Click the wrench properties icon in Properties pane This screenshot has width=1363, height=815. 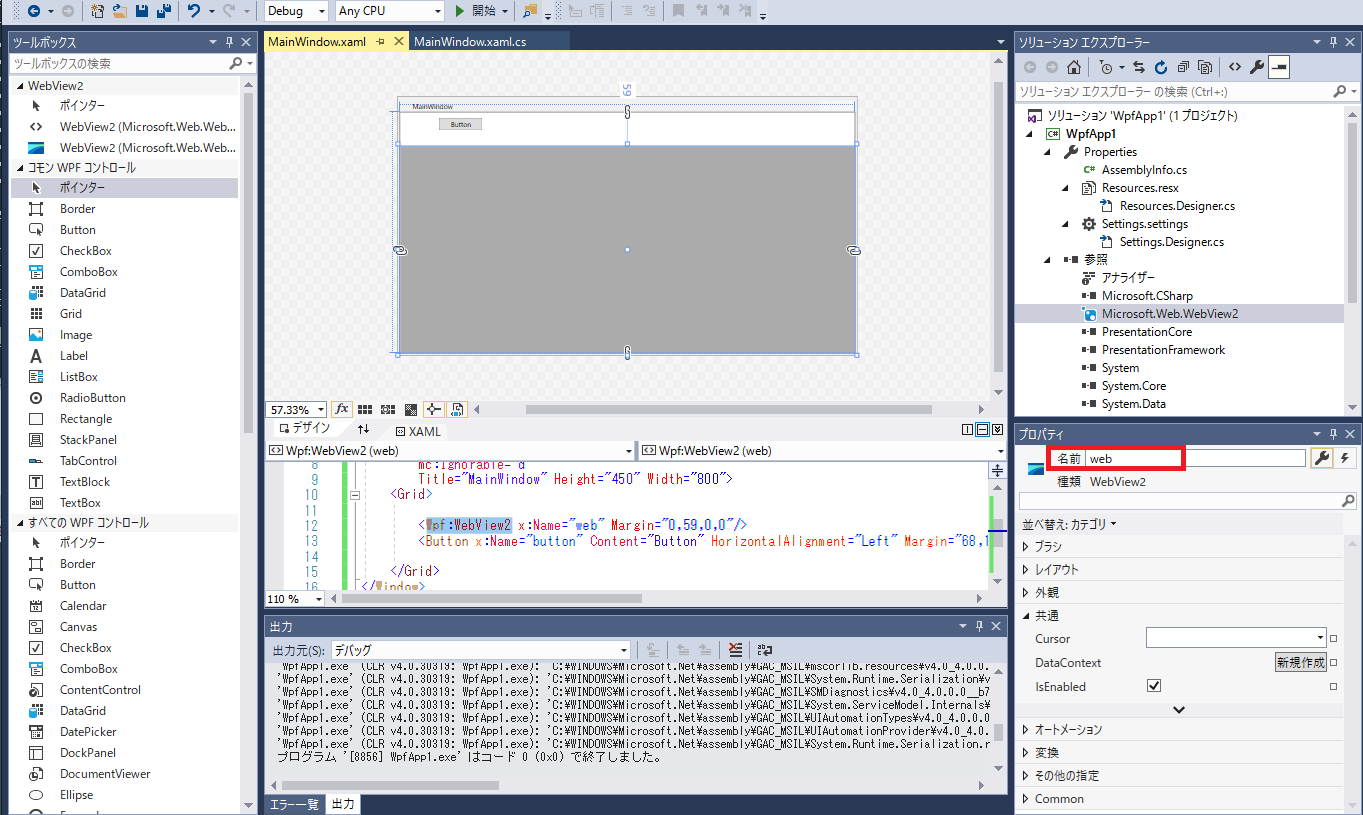pyautogui.click(x=1322, y=460)
